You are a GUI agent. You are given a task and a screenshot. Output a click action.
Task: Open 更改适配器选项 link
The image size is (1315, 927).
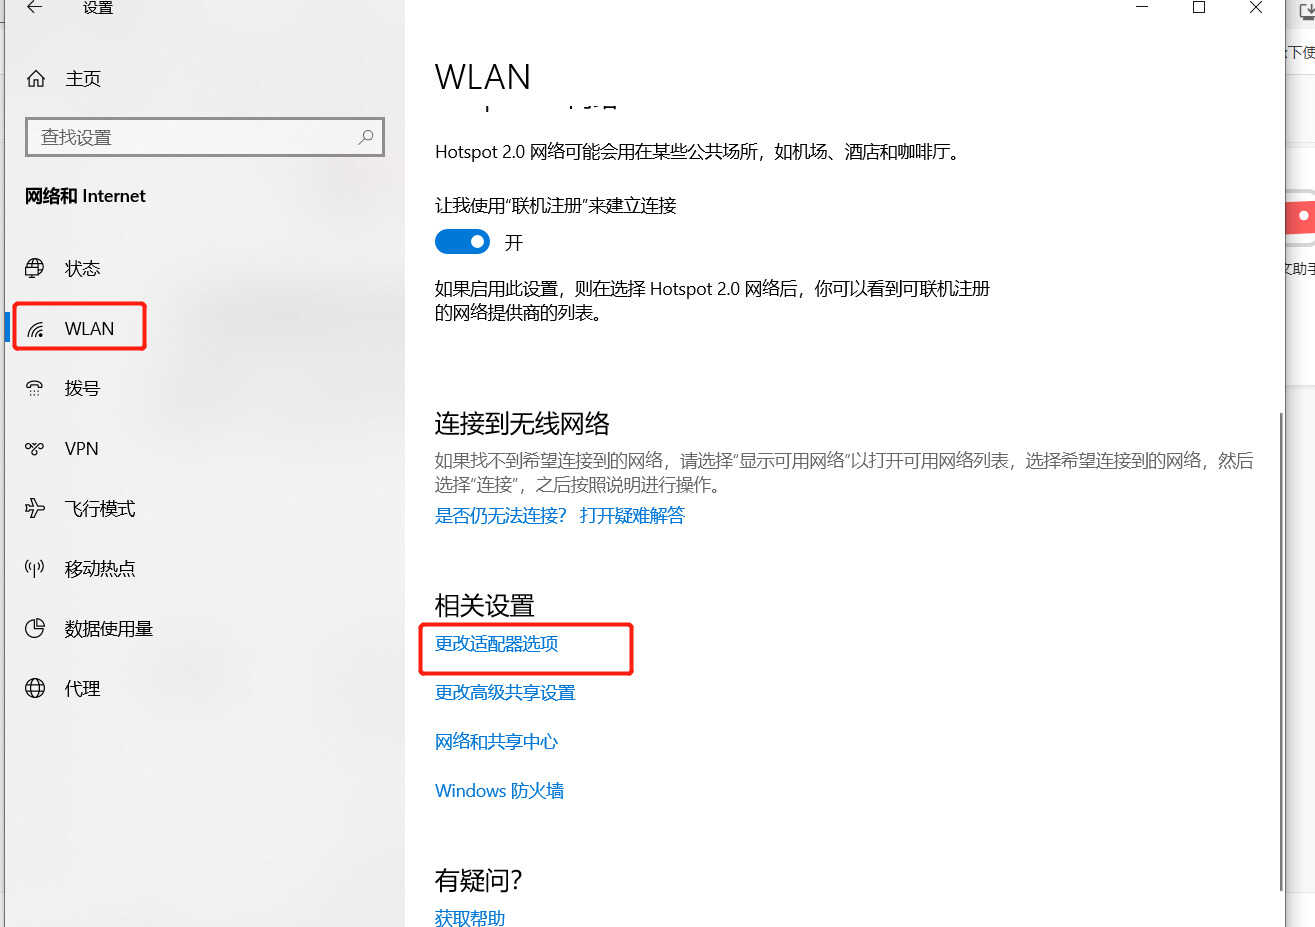(497, 644)
